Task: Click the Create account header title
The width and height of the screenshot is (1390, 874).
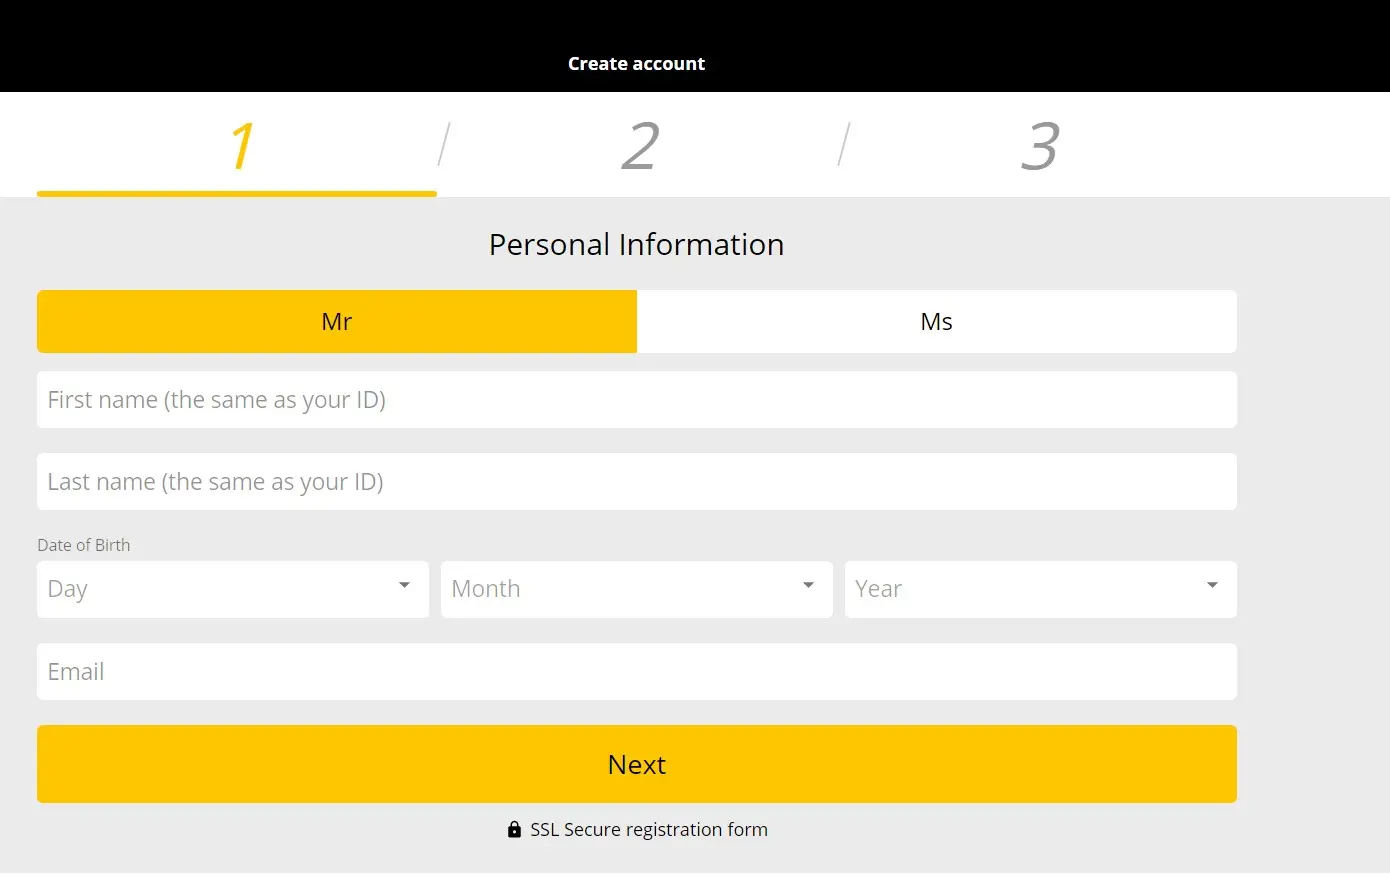Action: (636, 64)
